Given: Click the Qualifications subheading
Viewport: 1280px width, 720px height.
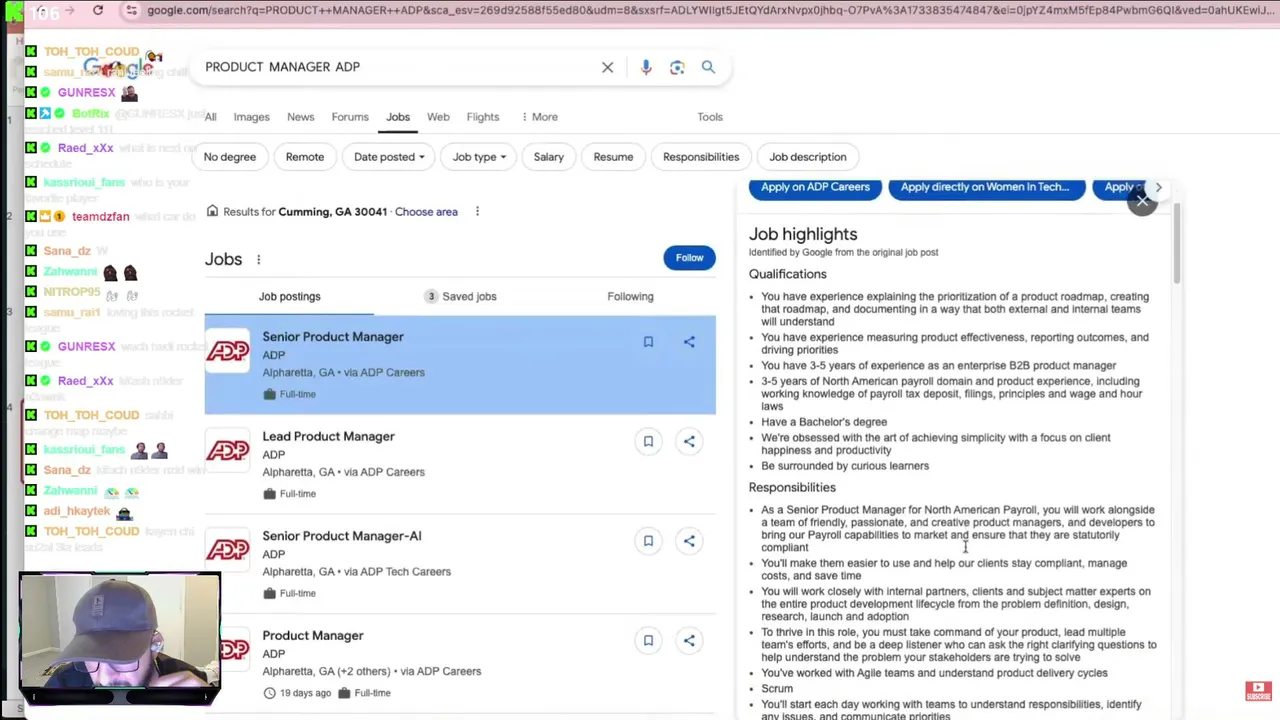Looking at the screenshot, I should pos(788,274).
